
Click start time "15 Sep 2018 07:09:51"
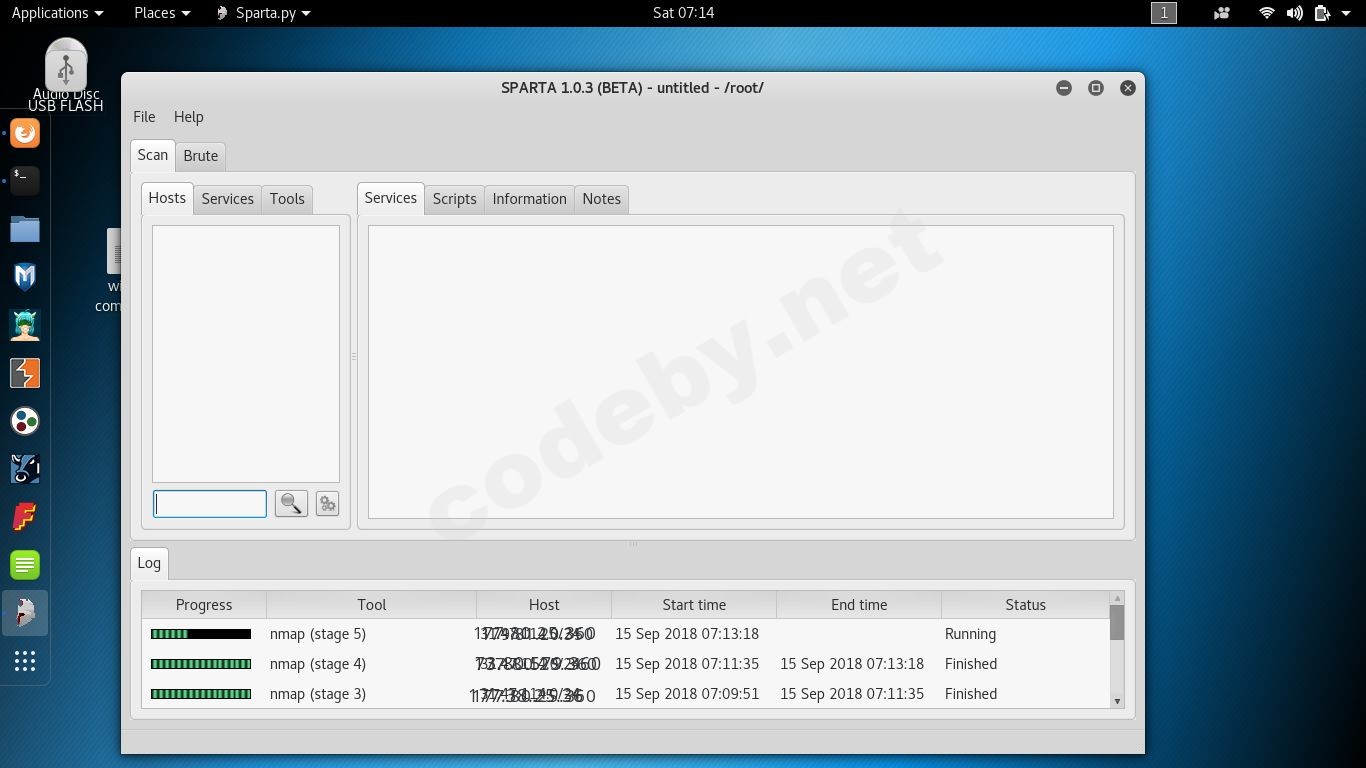click(687, 694)
